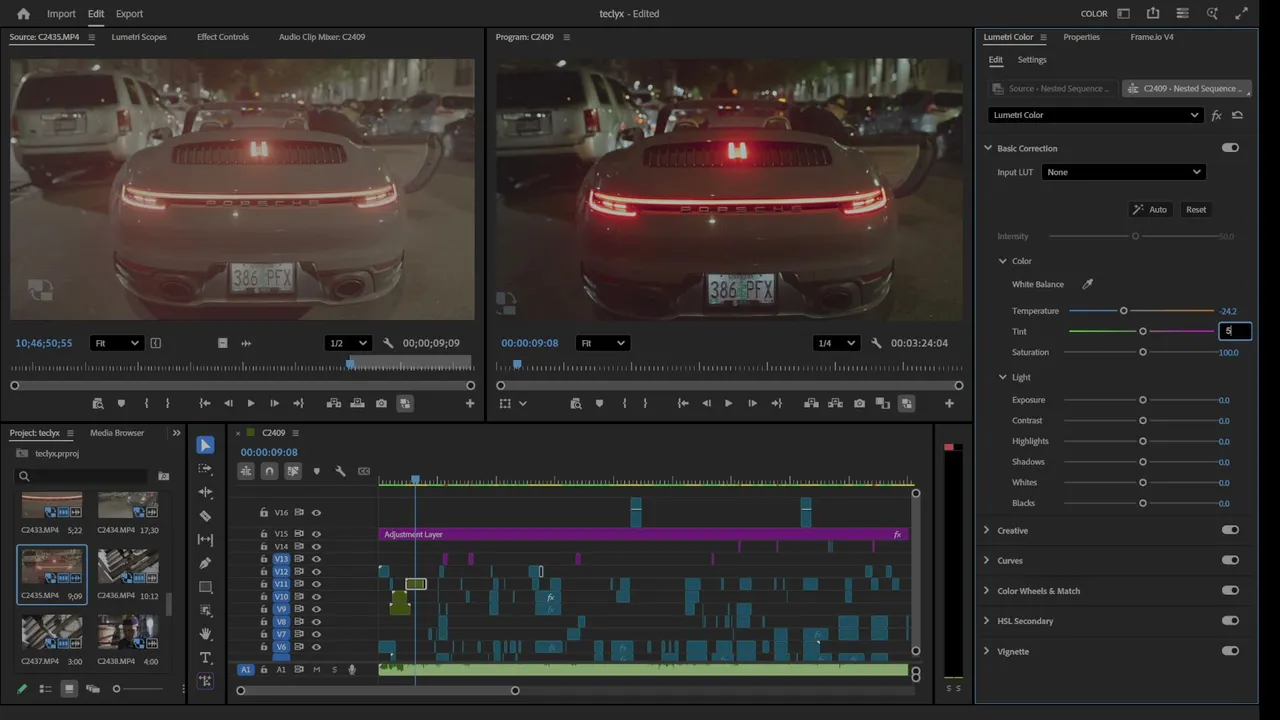Open Program monitor 1/4 resolution dropdown

coord(837,343)
